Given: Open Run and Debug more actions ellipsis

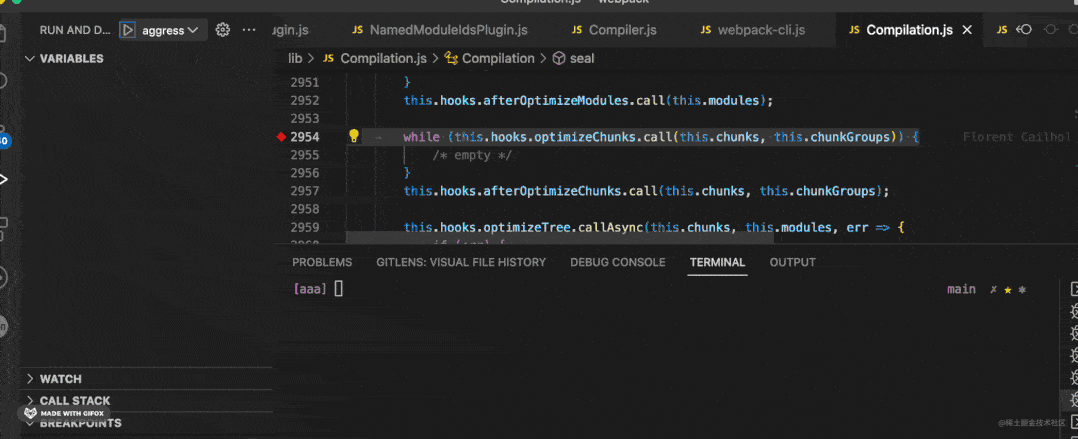Looking at the screenshot, I should [x=249, y=30].
